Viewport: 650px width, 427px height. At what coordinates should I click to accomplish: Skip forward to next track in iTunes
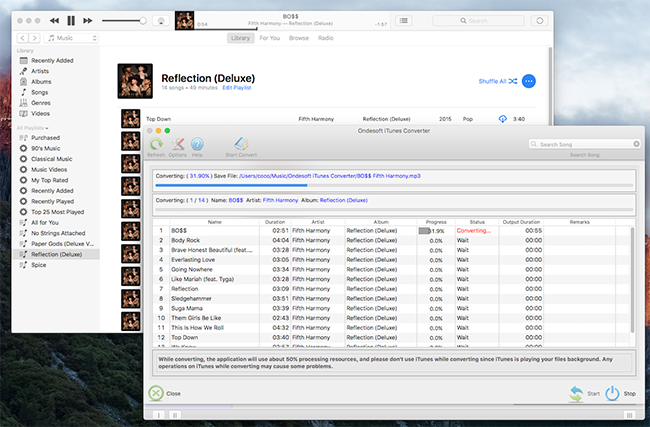point(87,21)
